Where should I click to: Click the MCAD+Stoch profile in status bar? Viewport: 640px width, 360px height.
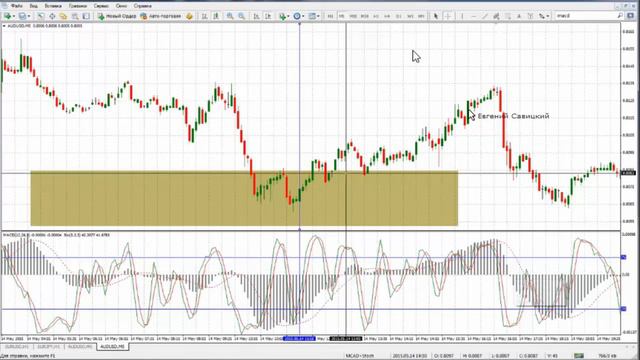pos(360,356)
